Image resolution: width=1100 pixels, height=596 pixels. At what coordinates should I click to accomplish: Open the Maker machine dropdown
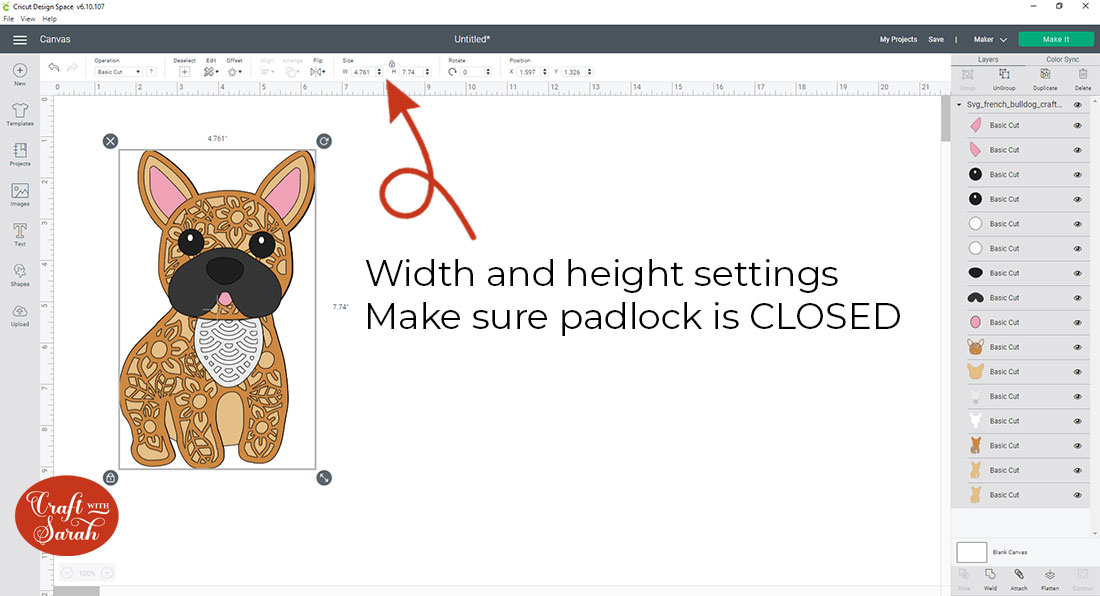coord(989,40)
